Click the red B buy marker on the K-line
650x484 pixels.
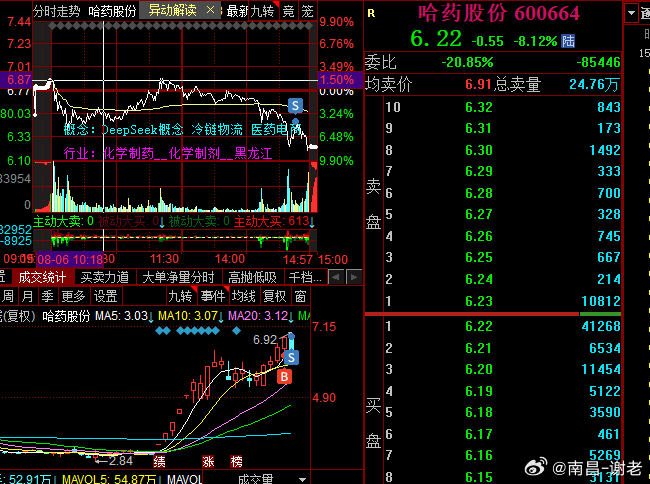tap(284, 377)
